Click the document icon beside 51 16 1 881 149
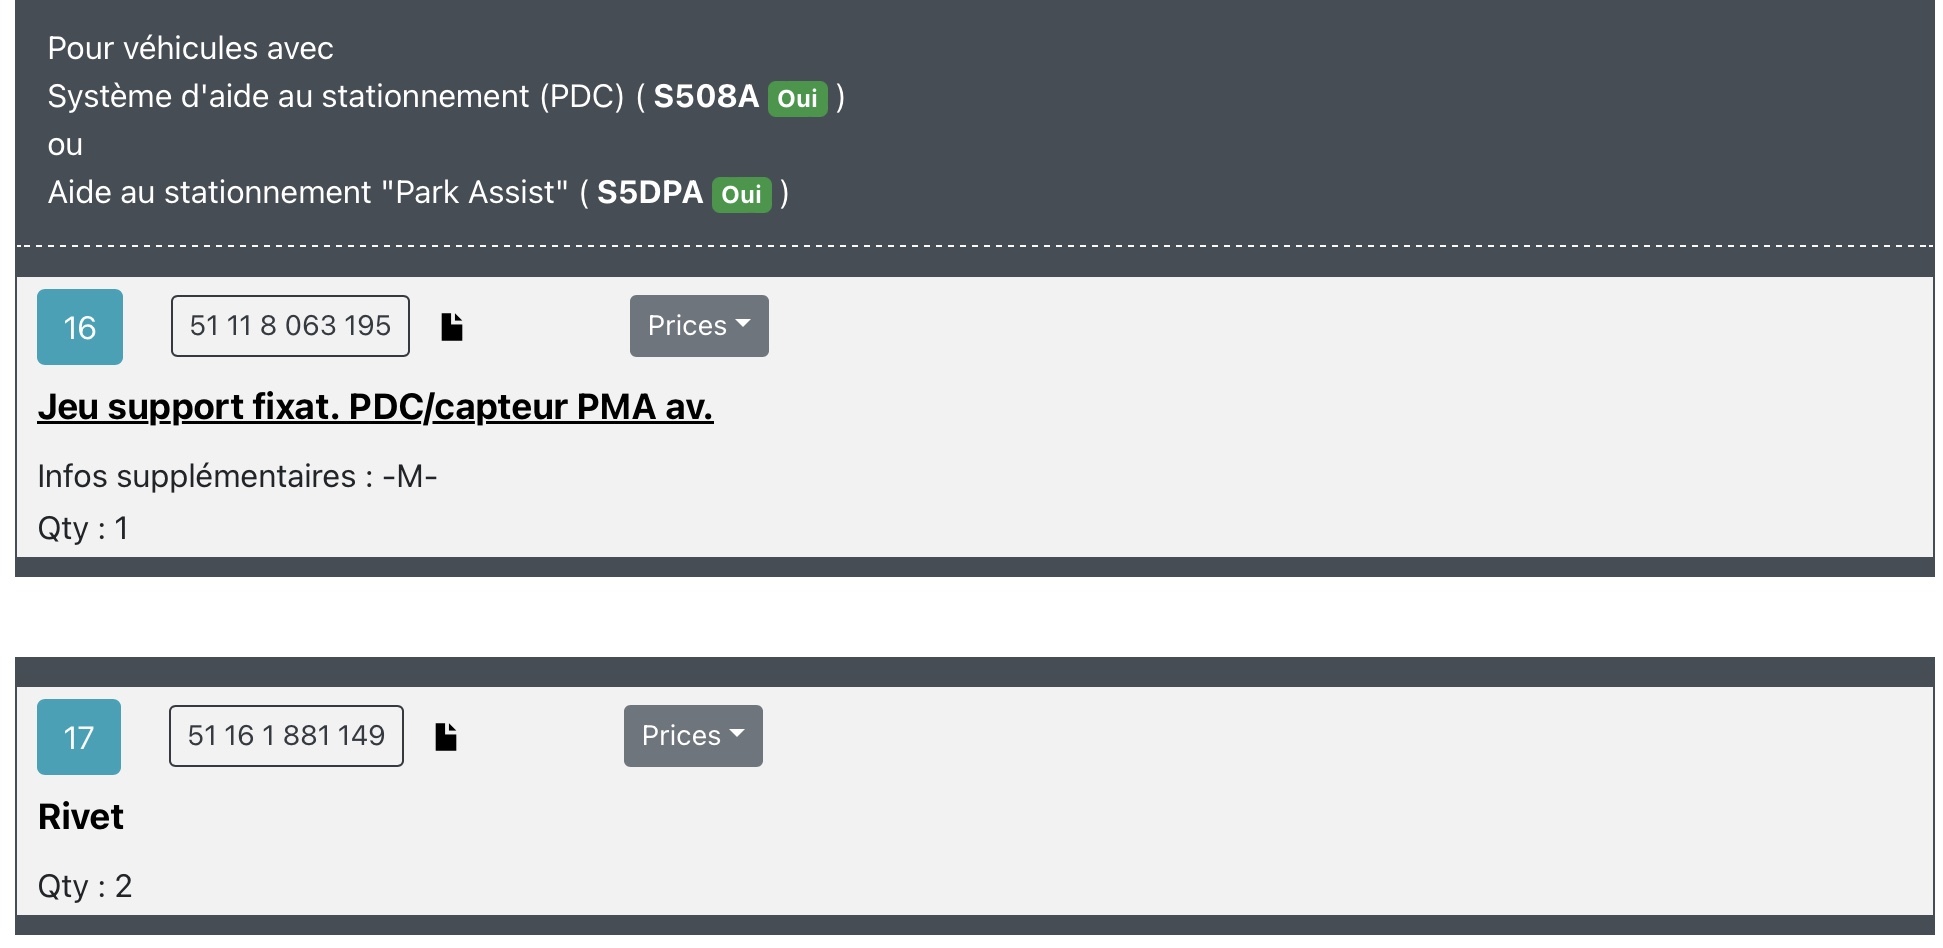1943x948 pixels. tap(446, 737)
